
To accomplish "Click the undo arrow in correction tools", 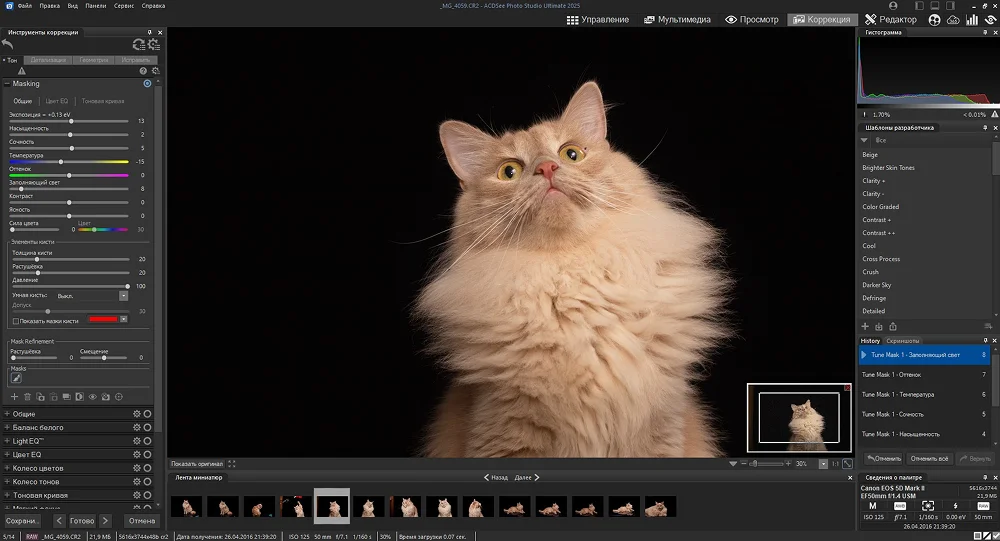I will pyautogui.click(x=9, y=45).
